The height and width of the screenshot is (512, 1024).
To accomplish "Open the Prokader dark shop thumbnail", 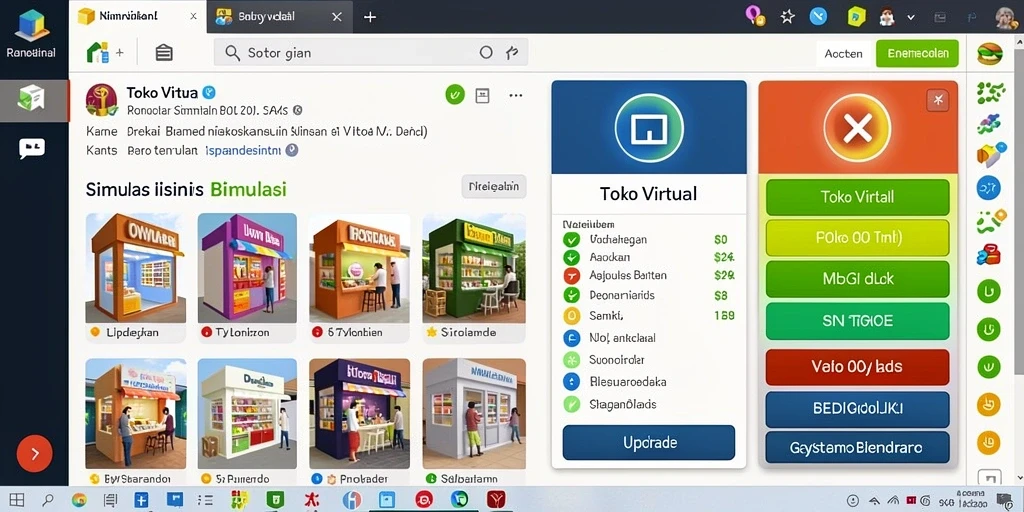I will point(359,413).
